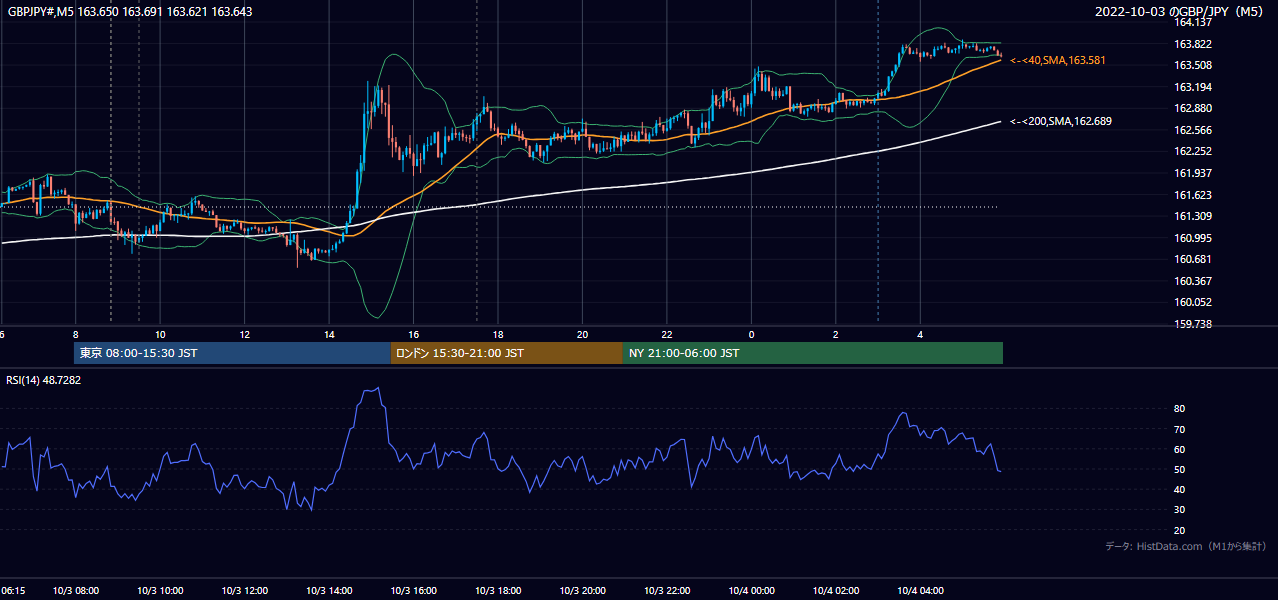Screen dimensions: 1278x600
Task: Select the ロンドン 15:30-21:00 JST session bar
Action: [x=506, y=353]
